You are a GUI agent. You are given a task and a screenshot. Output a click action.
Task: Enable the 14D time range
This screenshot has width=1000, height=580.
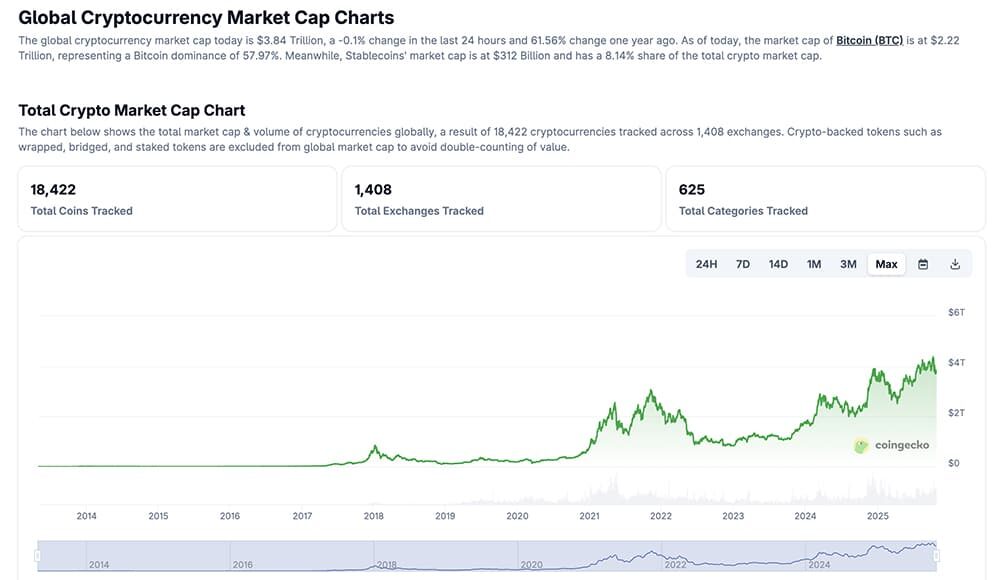pyautogui.click(x=778, y=263)
